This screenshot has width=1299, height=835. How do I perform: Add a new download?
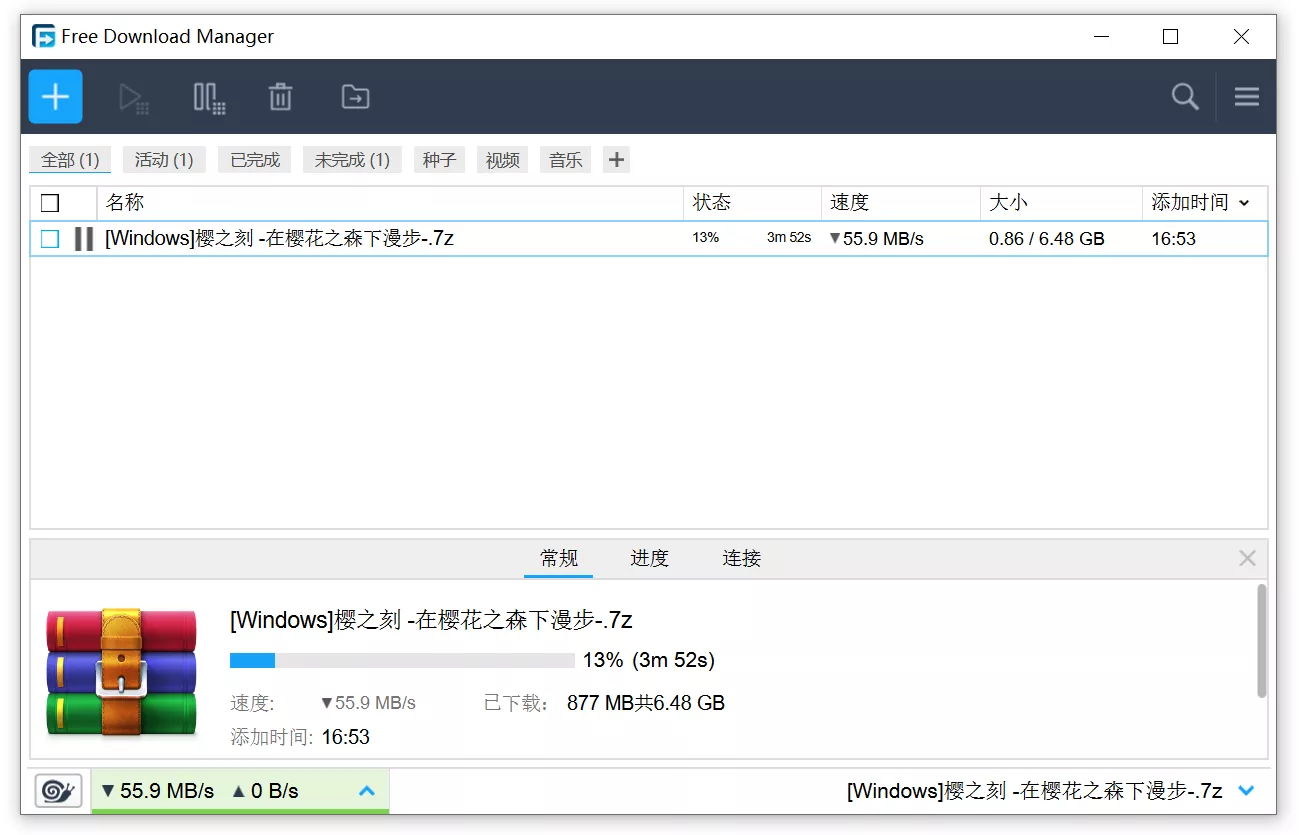(55, 96)
